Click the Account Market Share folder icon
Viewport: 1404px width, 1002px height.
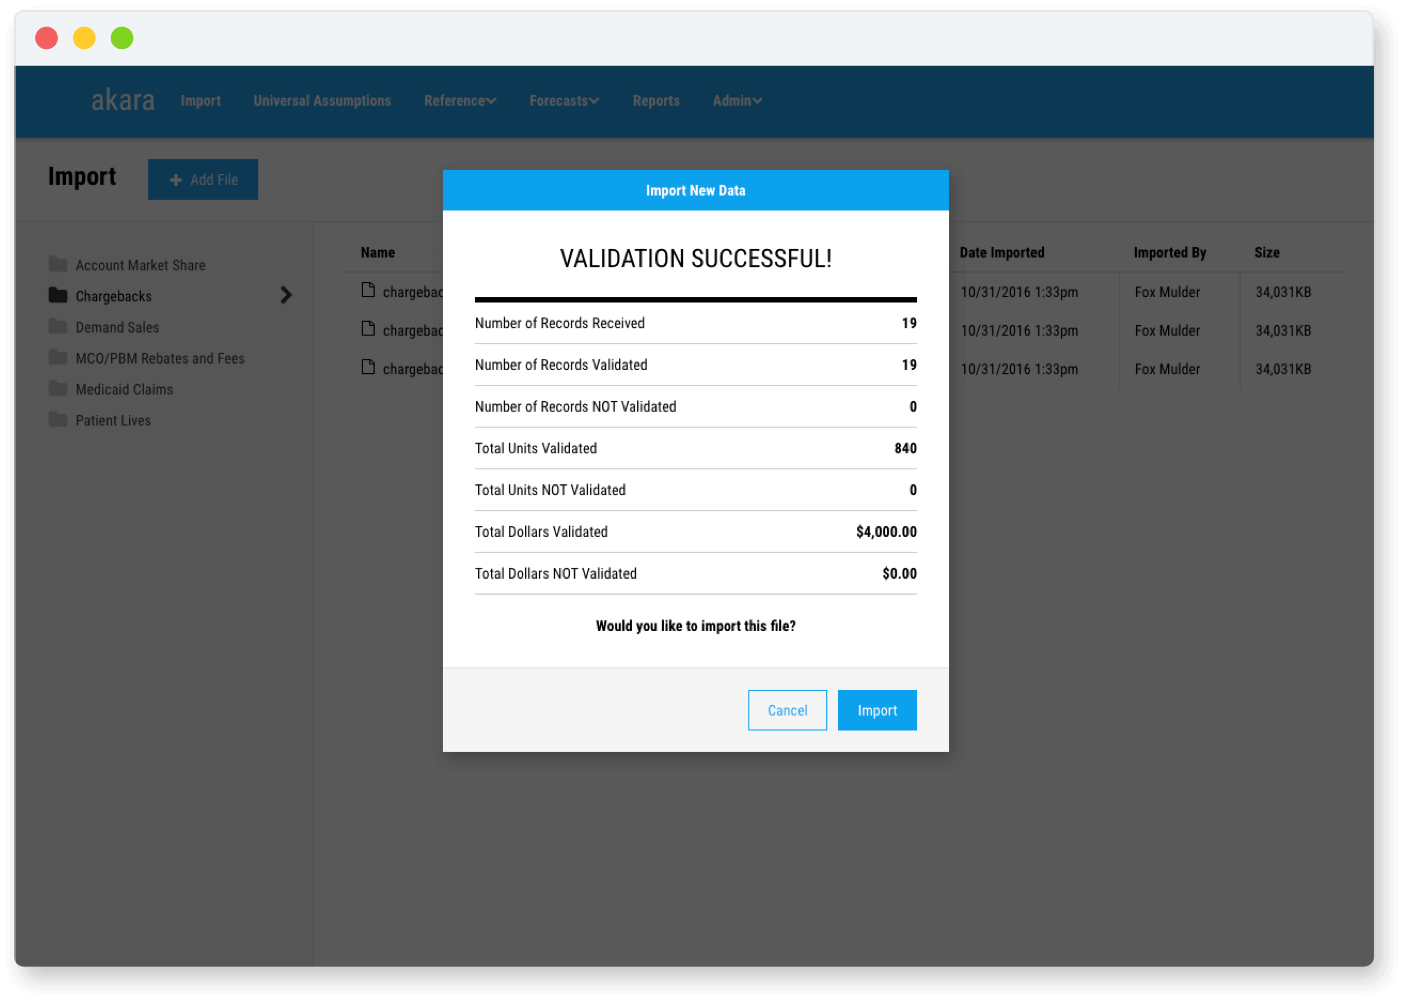pyautogui.click(x=58, y=264)
